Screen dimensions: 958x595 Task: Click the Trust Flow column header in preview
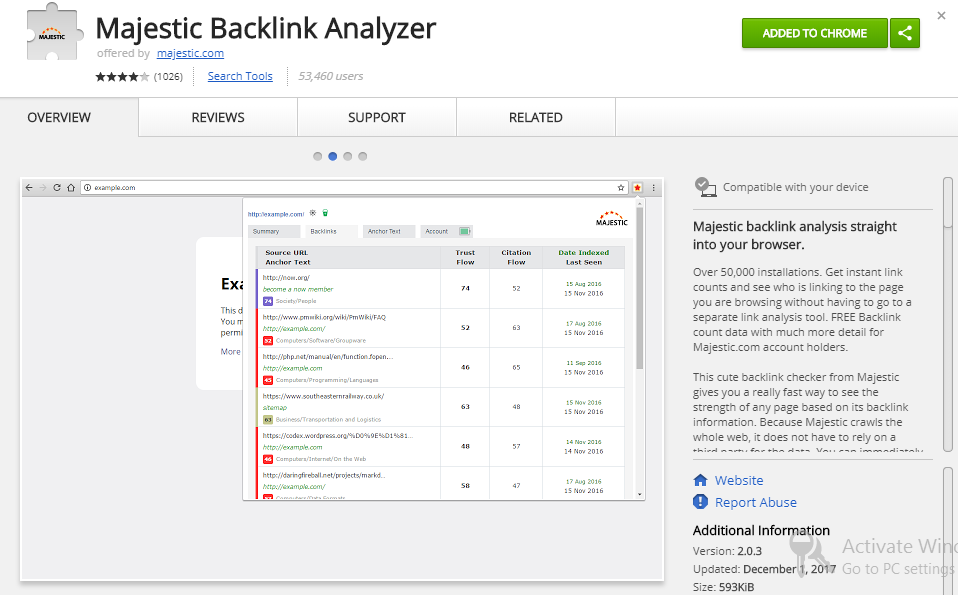point(465,257)
